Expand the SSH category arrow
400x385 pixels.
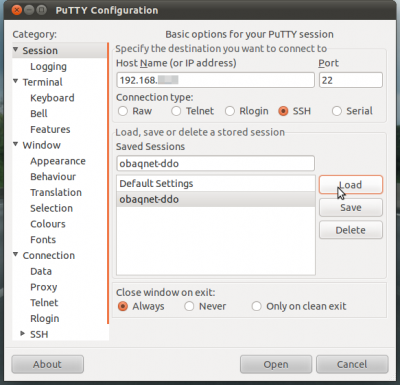23,333
